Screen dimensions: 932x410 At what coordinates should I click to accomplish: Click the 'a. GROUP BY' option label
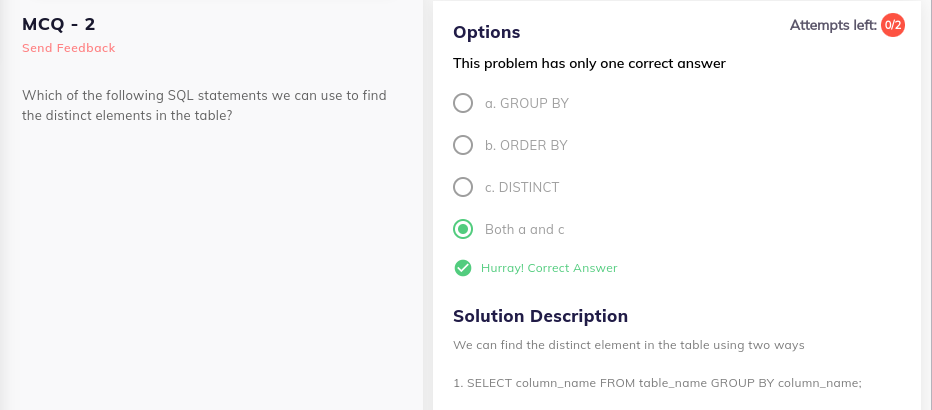coord(527,103)
